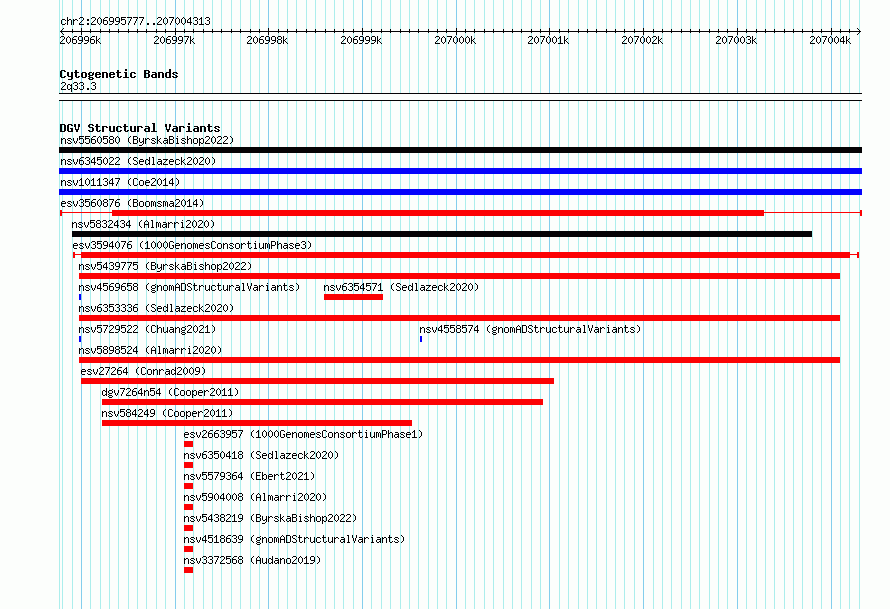Click the black bar of nsv5832434

pos(442,234)
